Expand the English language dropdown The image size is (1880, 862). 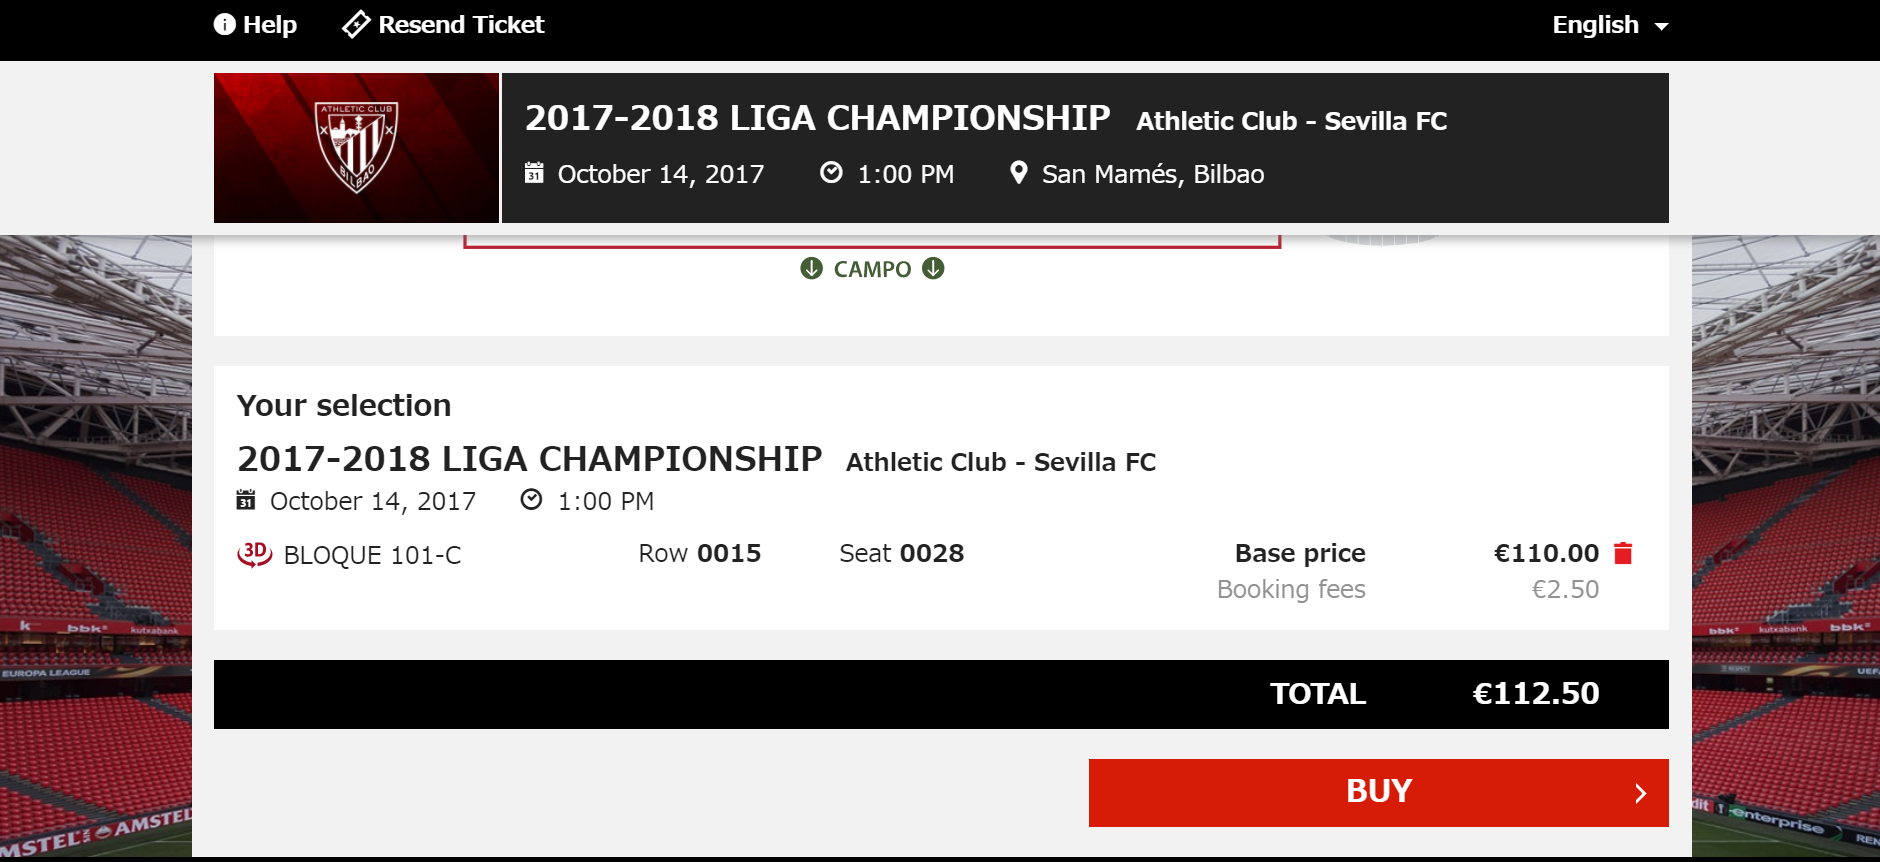1610,25
